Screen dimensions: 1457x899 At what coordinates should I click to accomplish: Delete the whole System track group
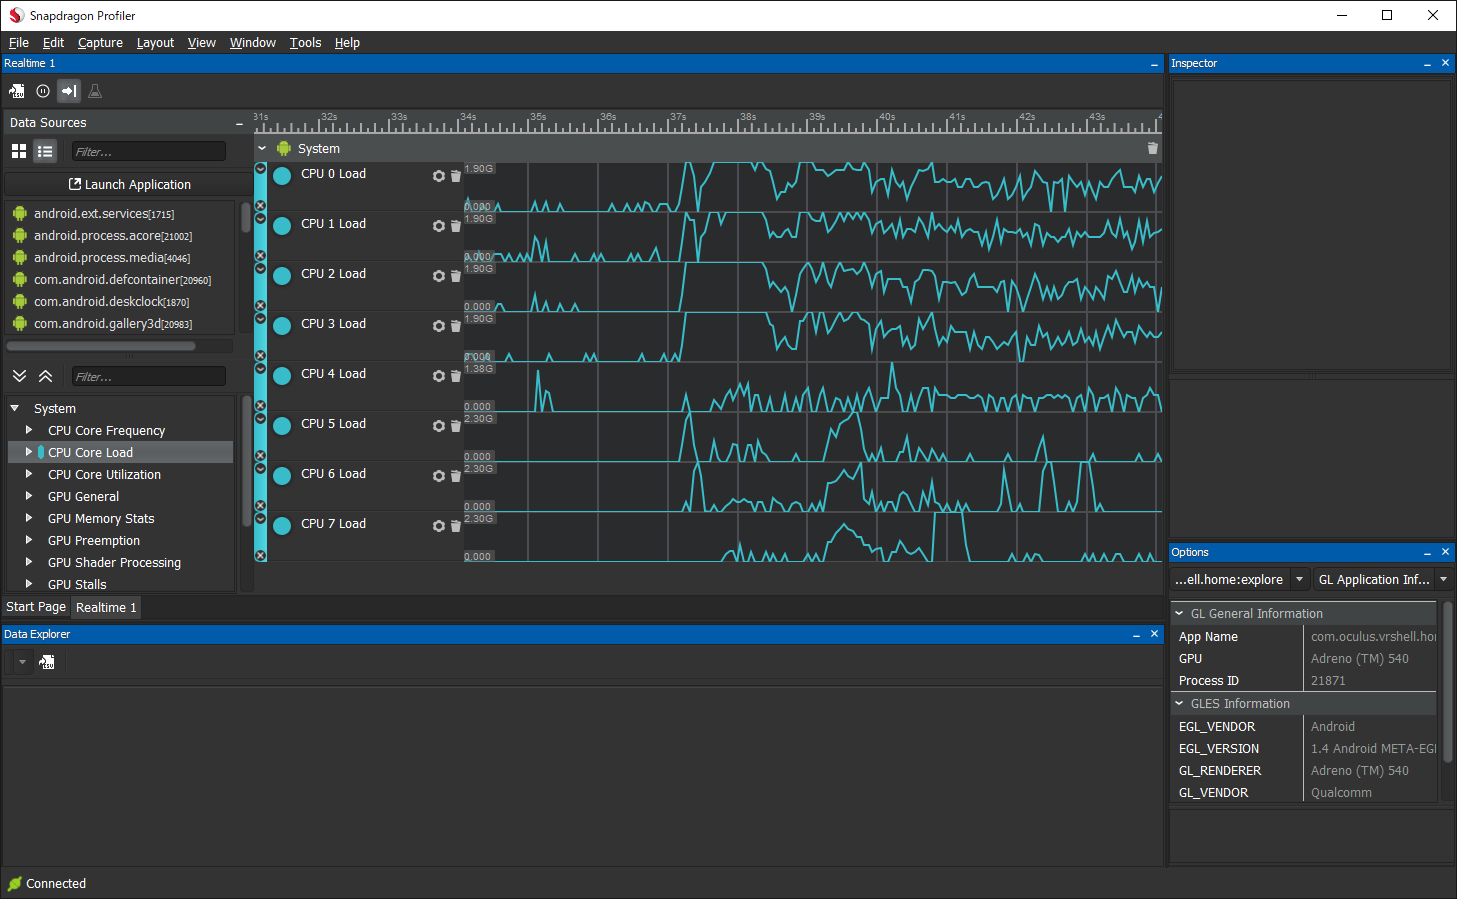1152,148
